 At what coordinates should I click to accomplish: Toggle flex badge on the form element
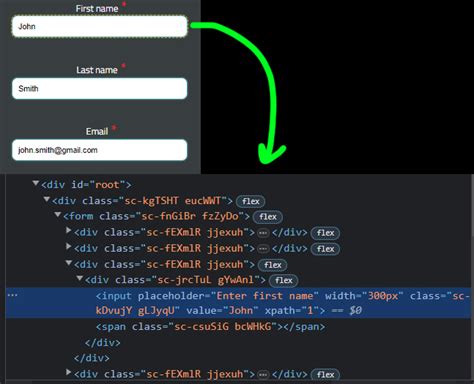point(268,217)
